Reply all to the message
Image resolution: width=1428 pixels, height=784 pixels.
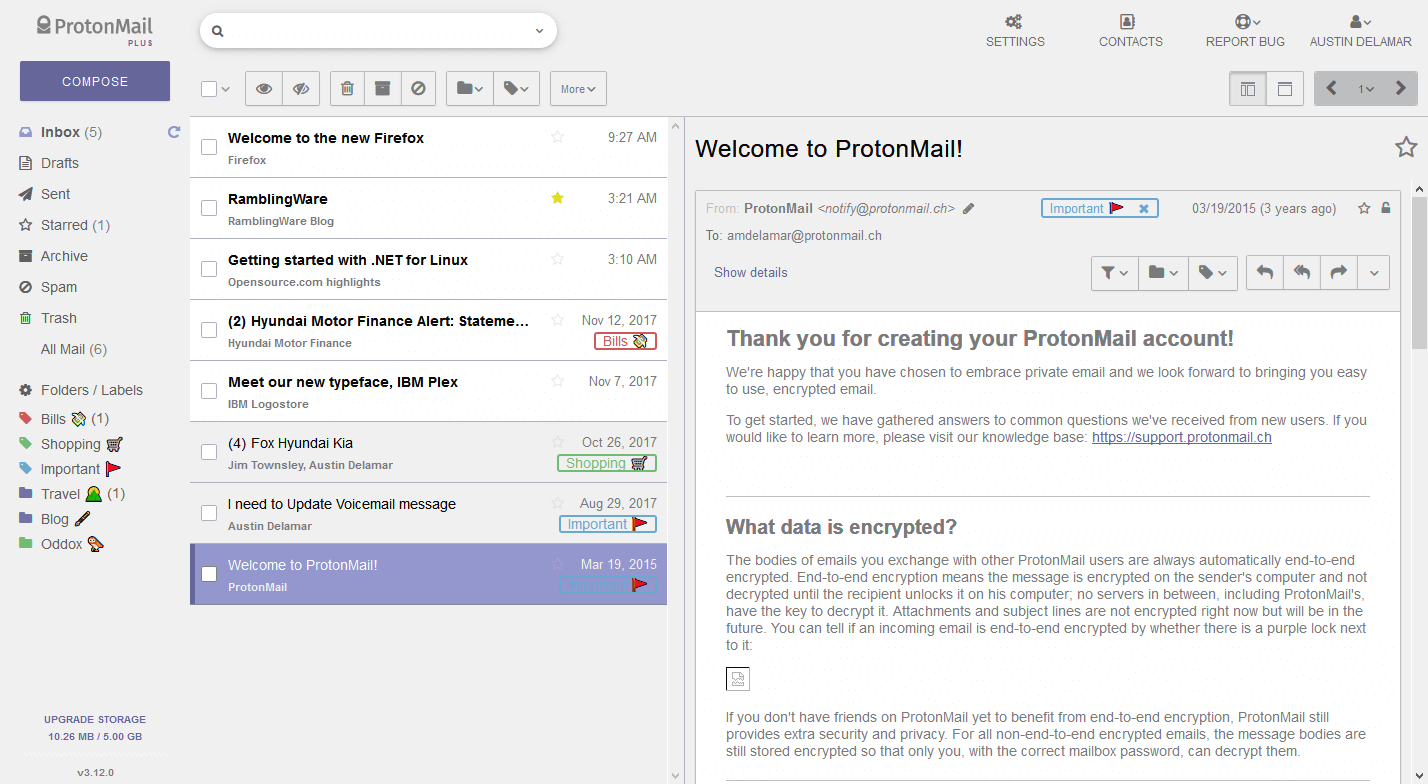point(1301,272)
